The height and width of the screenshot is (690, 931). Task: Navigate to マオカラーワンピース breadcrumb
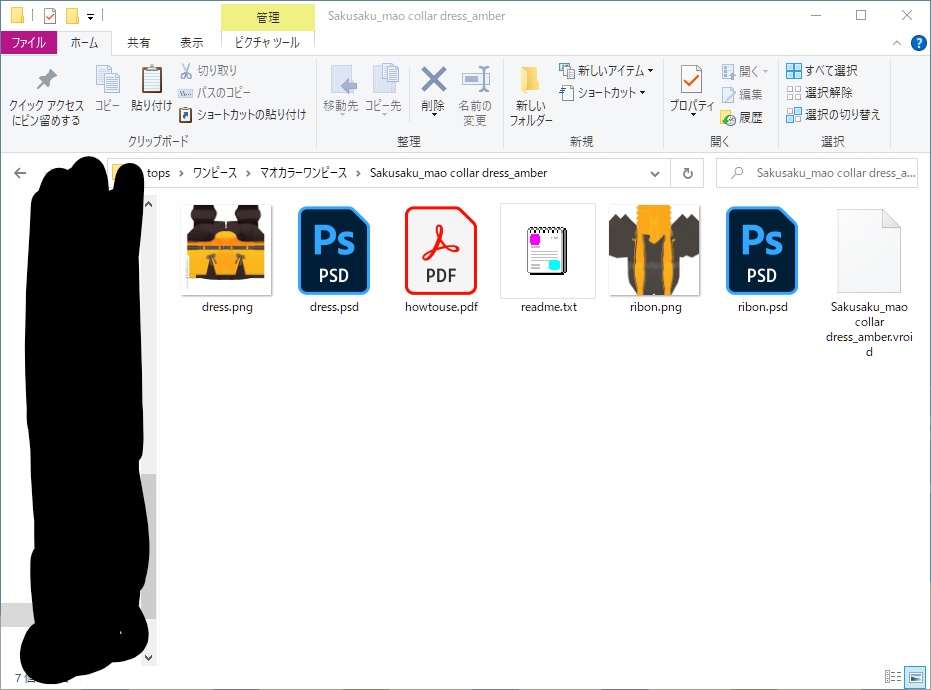(303, 173)
